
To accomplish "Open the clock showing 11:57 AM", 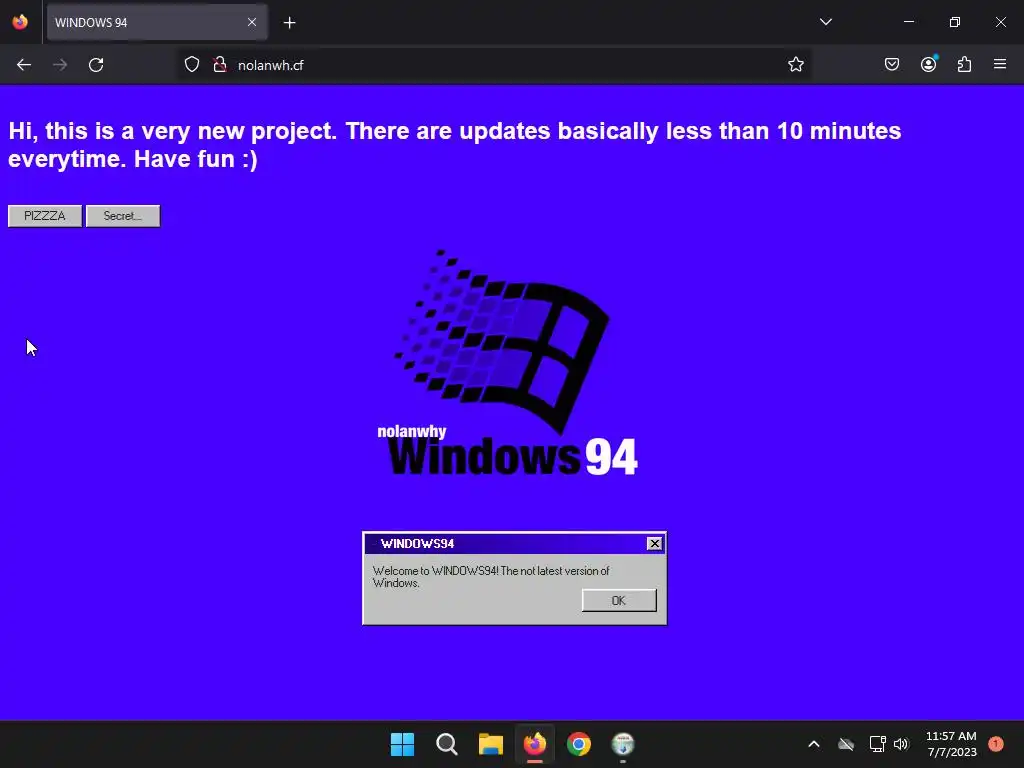I will click(951, 744).
